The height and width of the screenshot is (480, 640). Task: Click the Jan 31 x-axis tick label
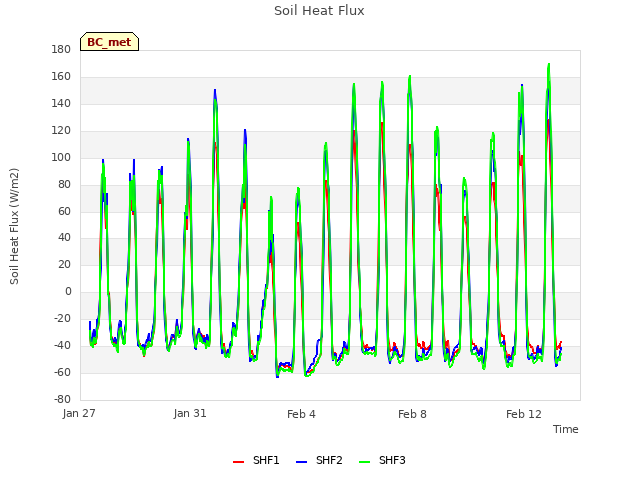190,413
